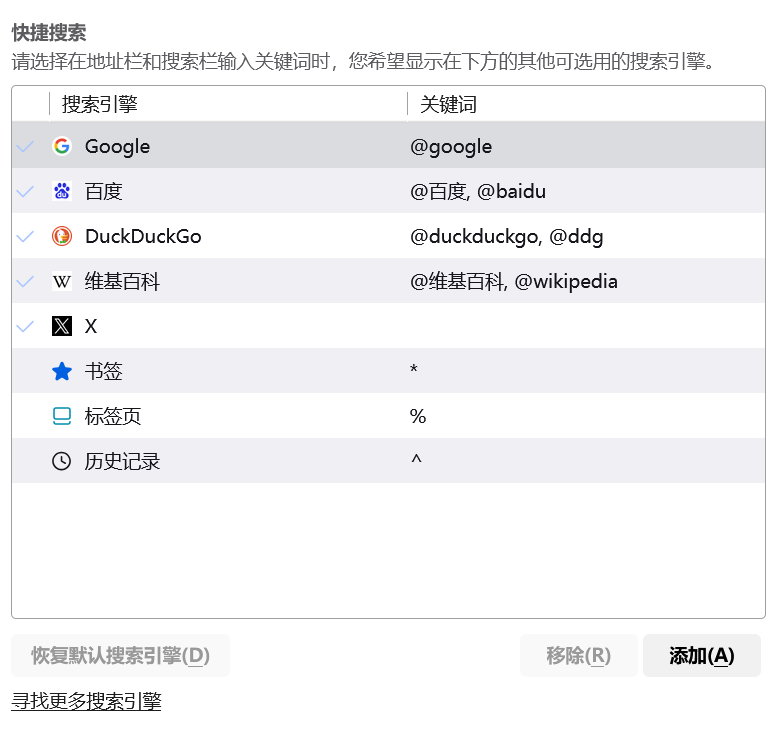The width and height of the screenshot is (784, 746).
Task: Click the 关键词 column header
Action: [586, 104]
